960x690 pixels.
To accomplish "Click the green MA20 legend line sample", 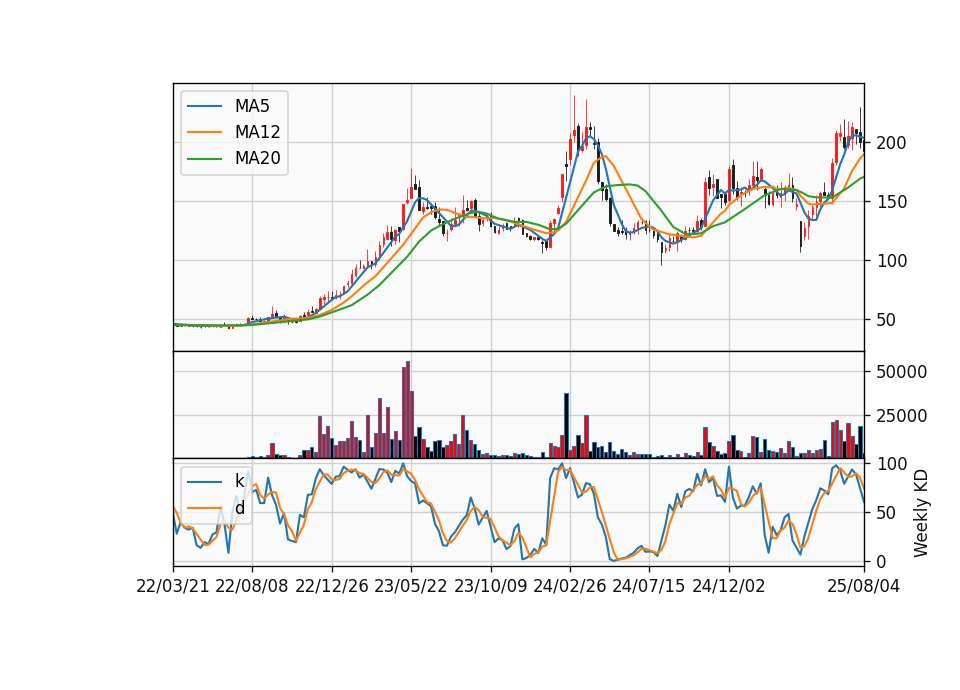I will (204, 159).
